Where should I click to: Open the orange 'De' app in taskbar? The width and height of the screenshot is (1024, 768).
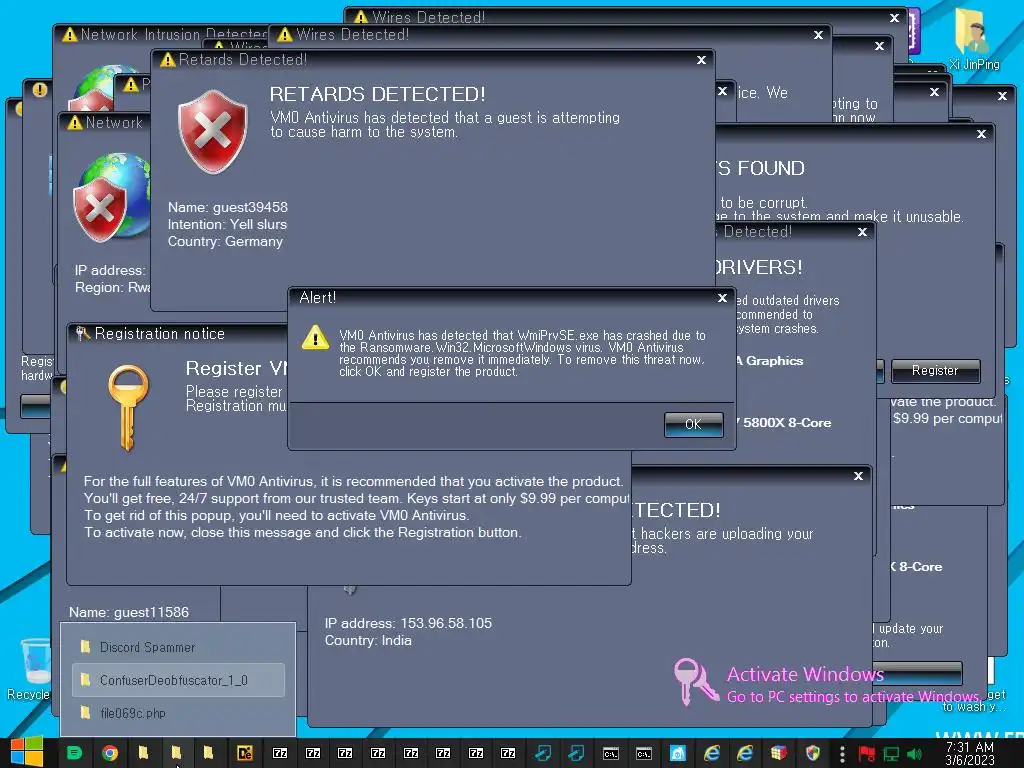pos(245,753)
